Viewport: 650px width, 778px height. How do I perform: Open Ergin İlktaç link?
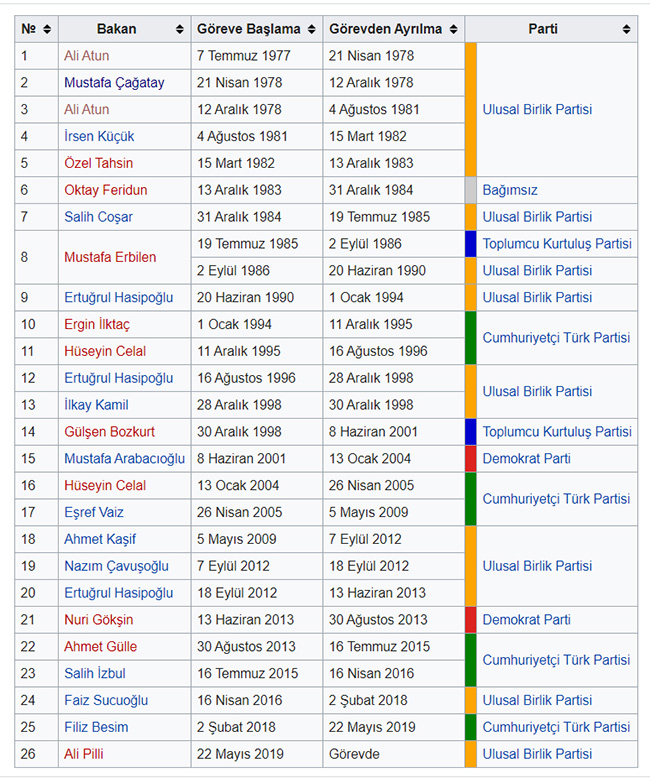click(97, 324)
